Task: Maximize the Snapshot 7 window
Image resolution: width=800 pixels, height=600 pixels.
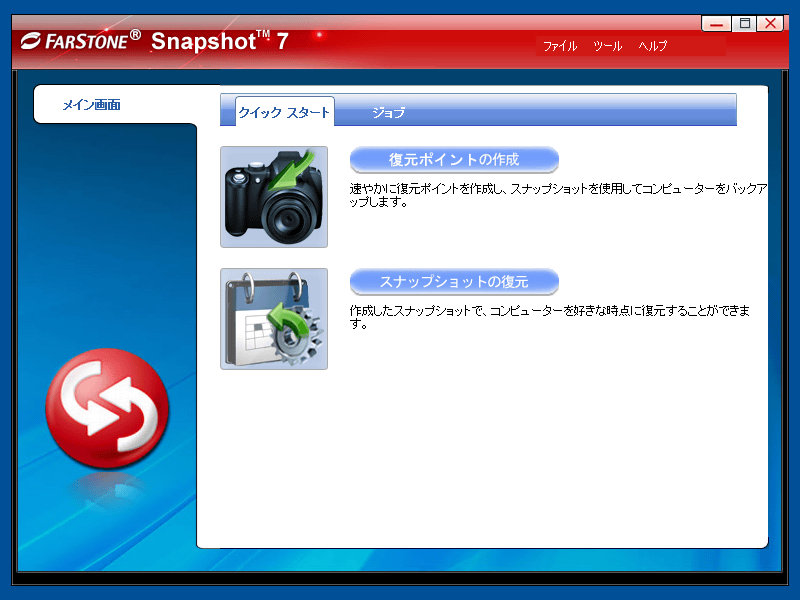Action: 744,23
